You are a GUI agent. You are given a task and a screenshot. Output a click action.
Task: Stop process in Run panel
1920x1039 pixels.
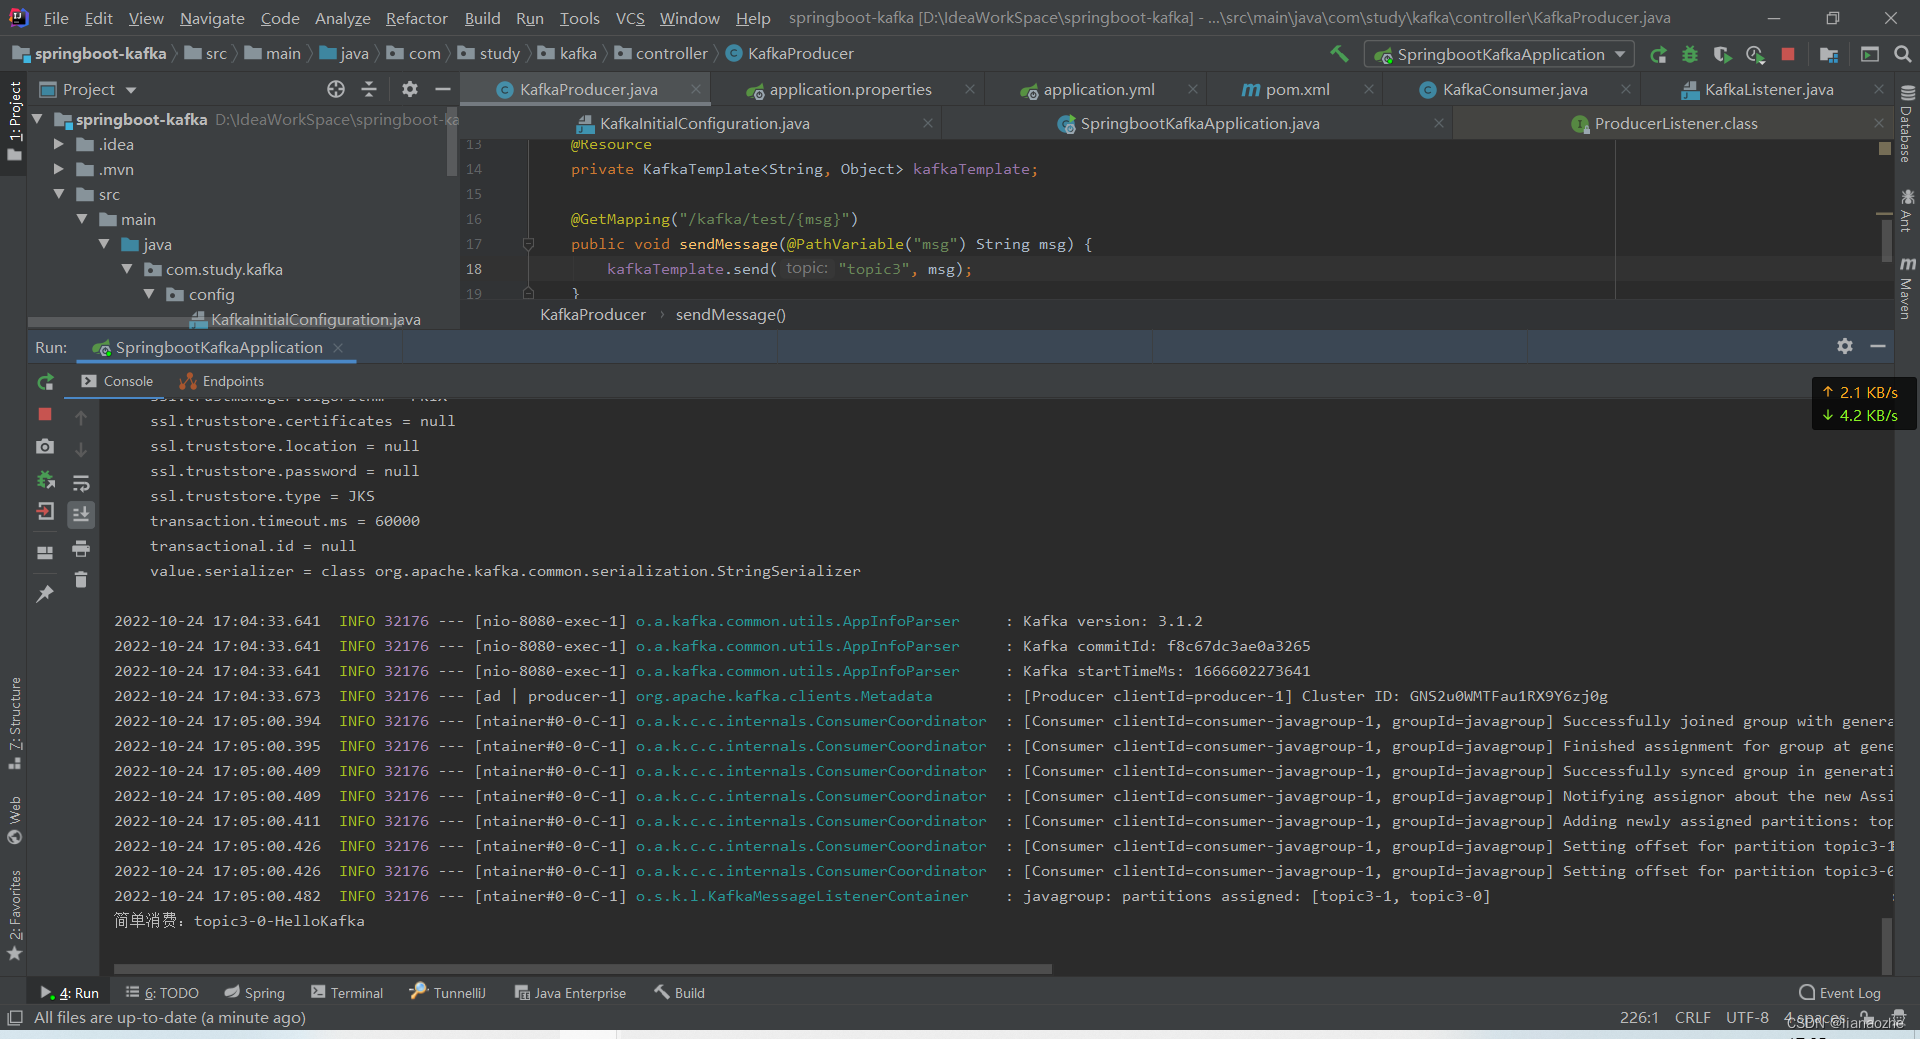click(45, 414)
